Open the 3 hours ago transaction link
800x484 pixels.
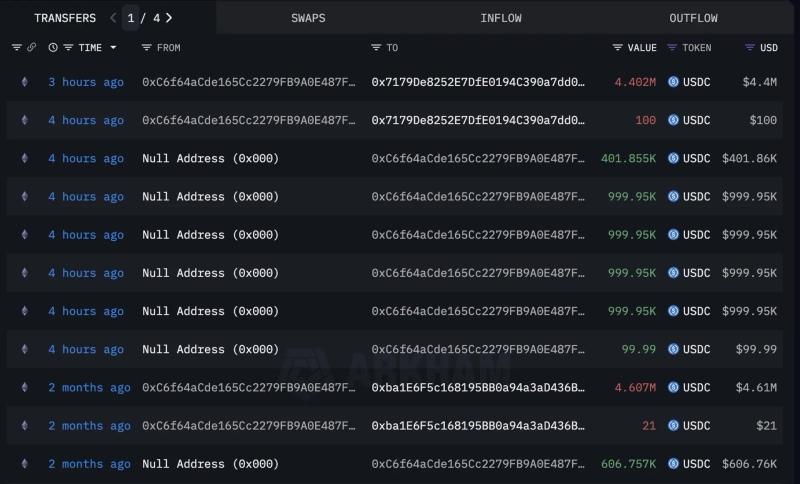tap(86, 82)
